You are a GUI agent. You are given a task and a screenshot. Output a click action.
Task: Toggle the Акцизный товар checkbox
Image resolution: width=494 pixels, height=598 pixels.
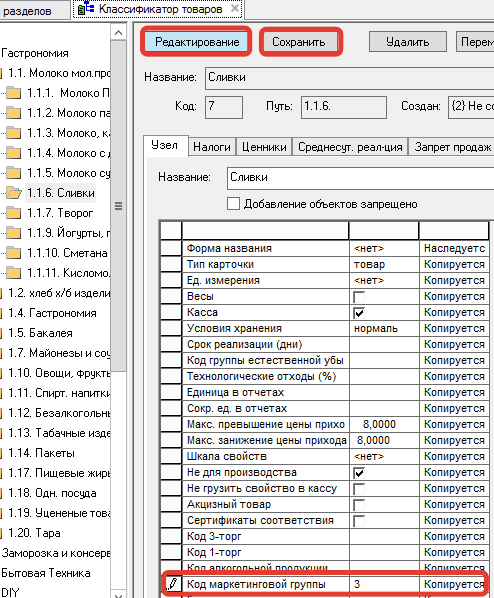click(359, 505)
